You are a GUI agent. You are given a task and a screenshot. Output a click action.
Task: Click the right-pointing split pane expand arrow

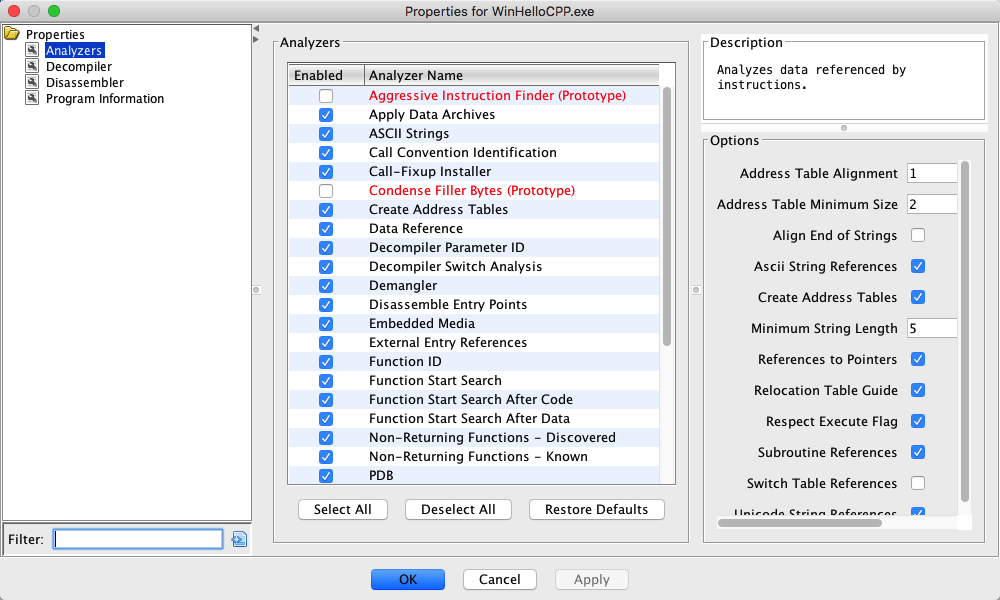tap(256, 39)
